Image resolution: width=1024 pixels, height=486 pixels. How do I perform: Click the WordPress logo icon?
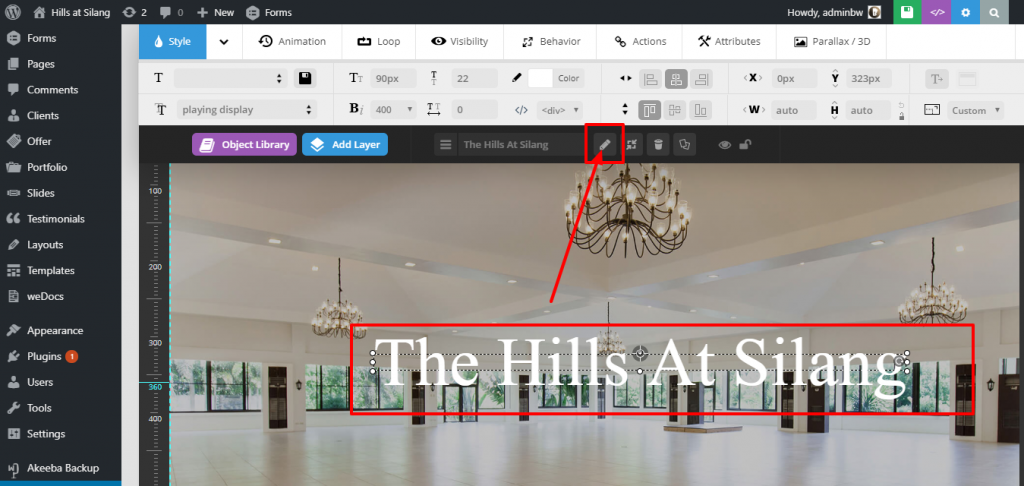point(13,12)
